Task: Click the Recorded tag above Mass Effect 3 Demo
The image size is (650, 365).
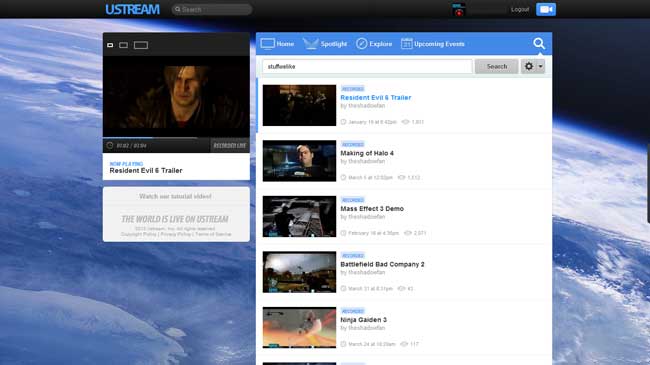Action: [x=353, y=200]
